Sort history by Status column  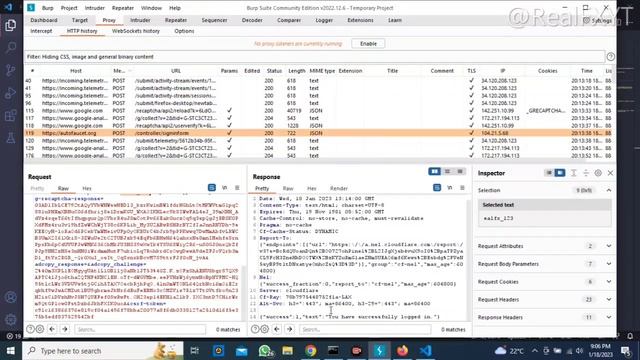tap(274, 71)
